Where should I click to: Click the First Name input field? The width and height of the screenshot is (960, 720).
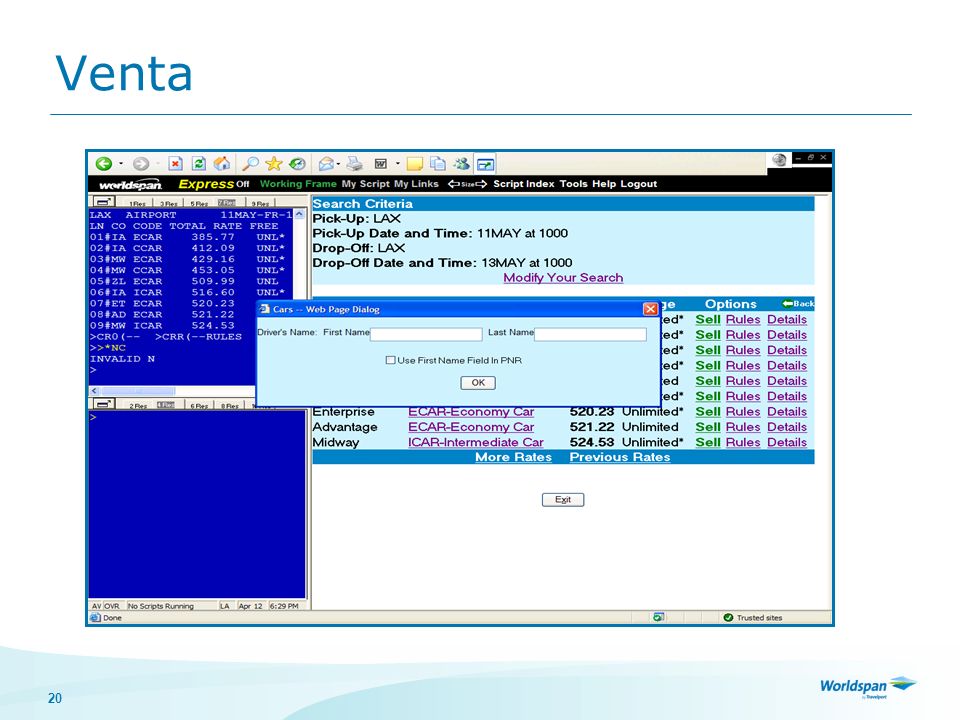coord(426,334)
